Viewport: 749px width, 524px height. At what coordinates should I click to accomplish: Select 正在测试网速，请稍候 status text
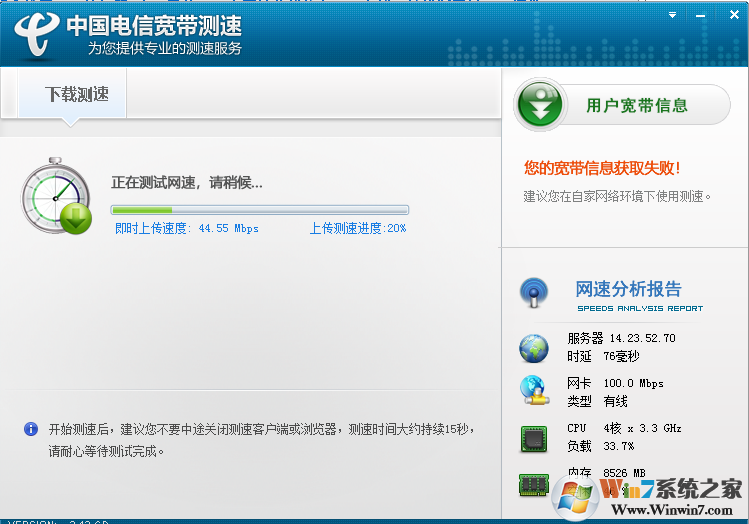click(187, 182)
